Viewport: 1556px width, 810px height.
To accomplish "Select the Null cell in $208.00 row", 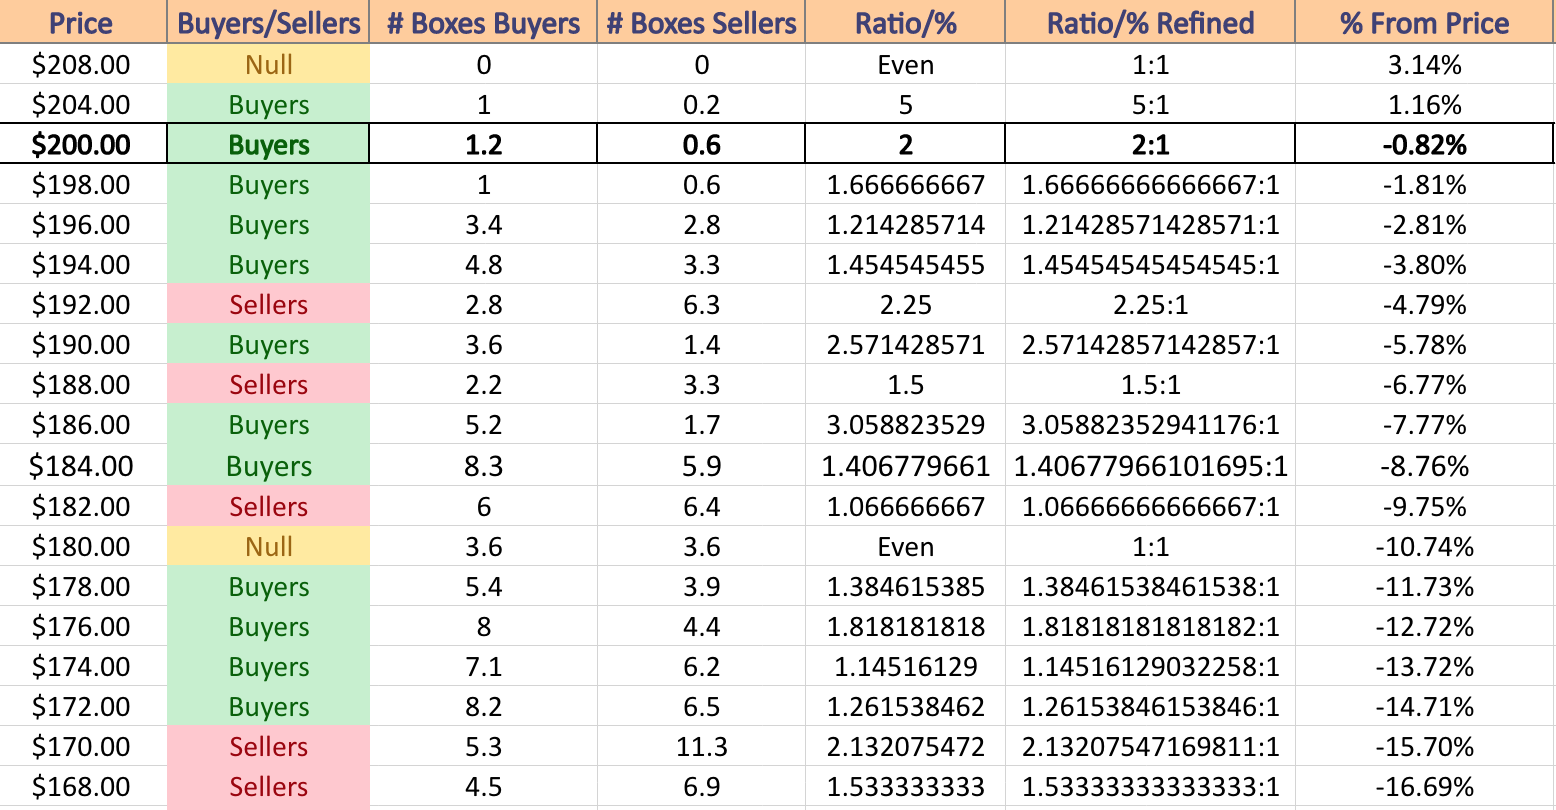I will point(269,65).
